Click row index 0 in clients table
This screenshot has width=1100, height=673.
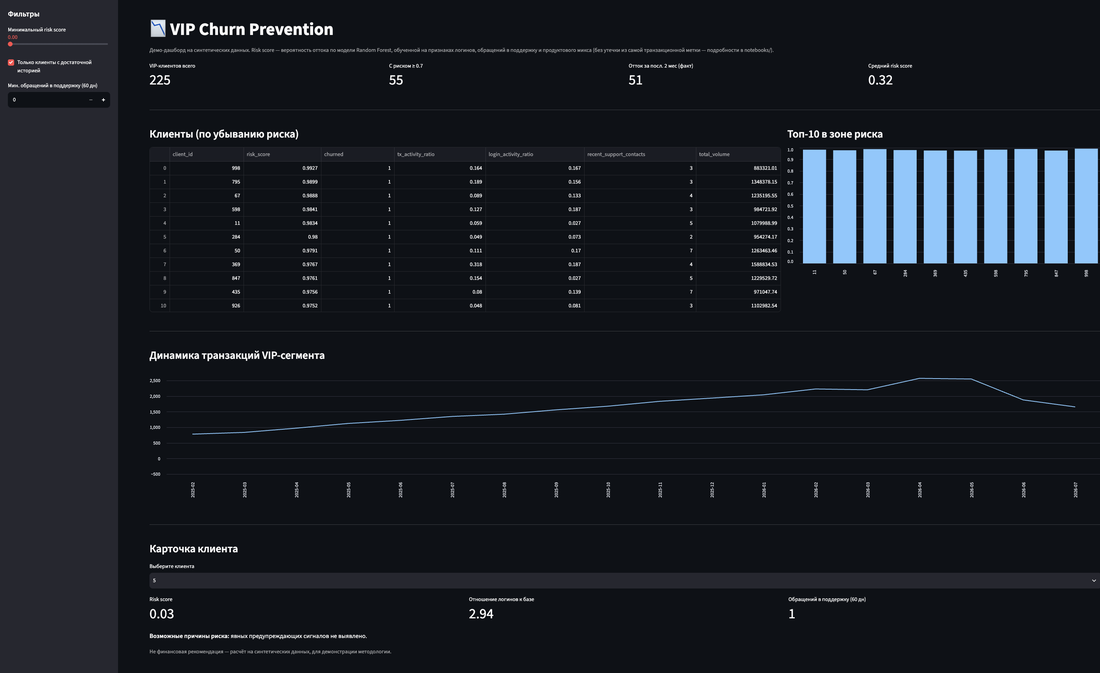(160, 168)
